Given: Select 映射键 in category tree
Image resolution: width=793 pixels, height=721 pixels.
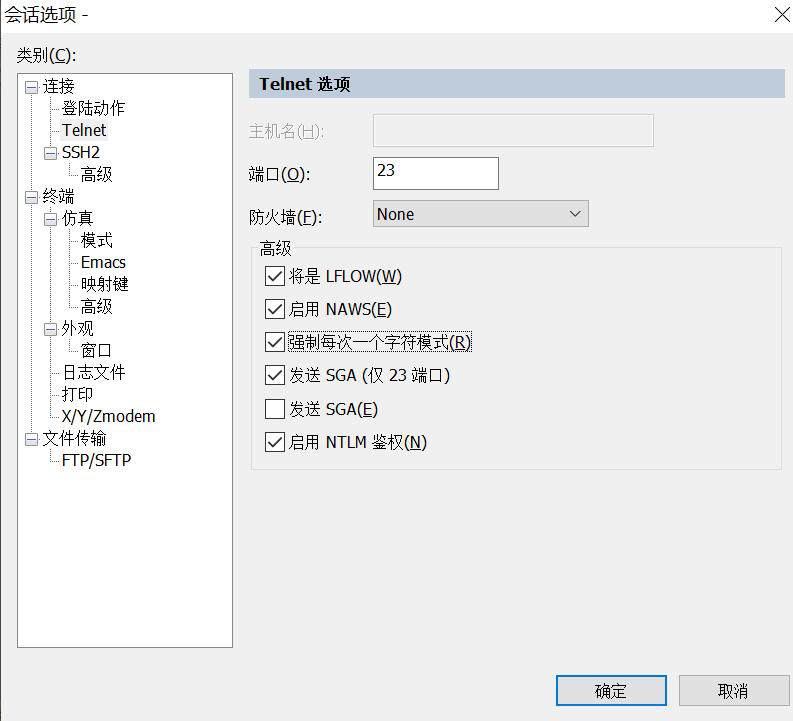Looking at the screenshot, I should click(x=105, y=284).
